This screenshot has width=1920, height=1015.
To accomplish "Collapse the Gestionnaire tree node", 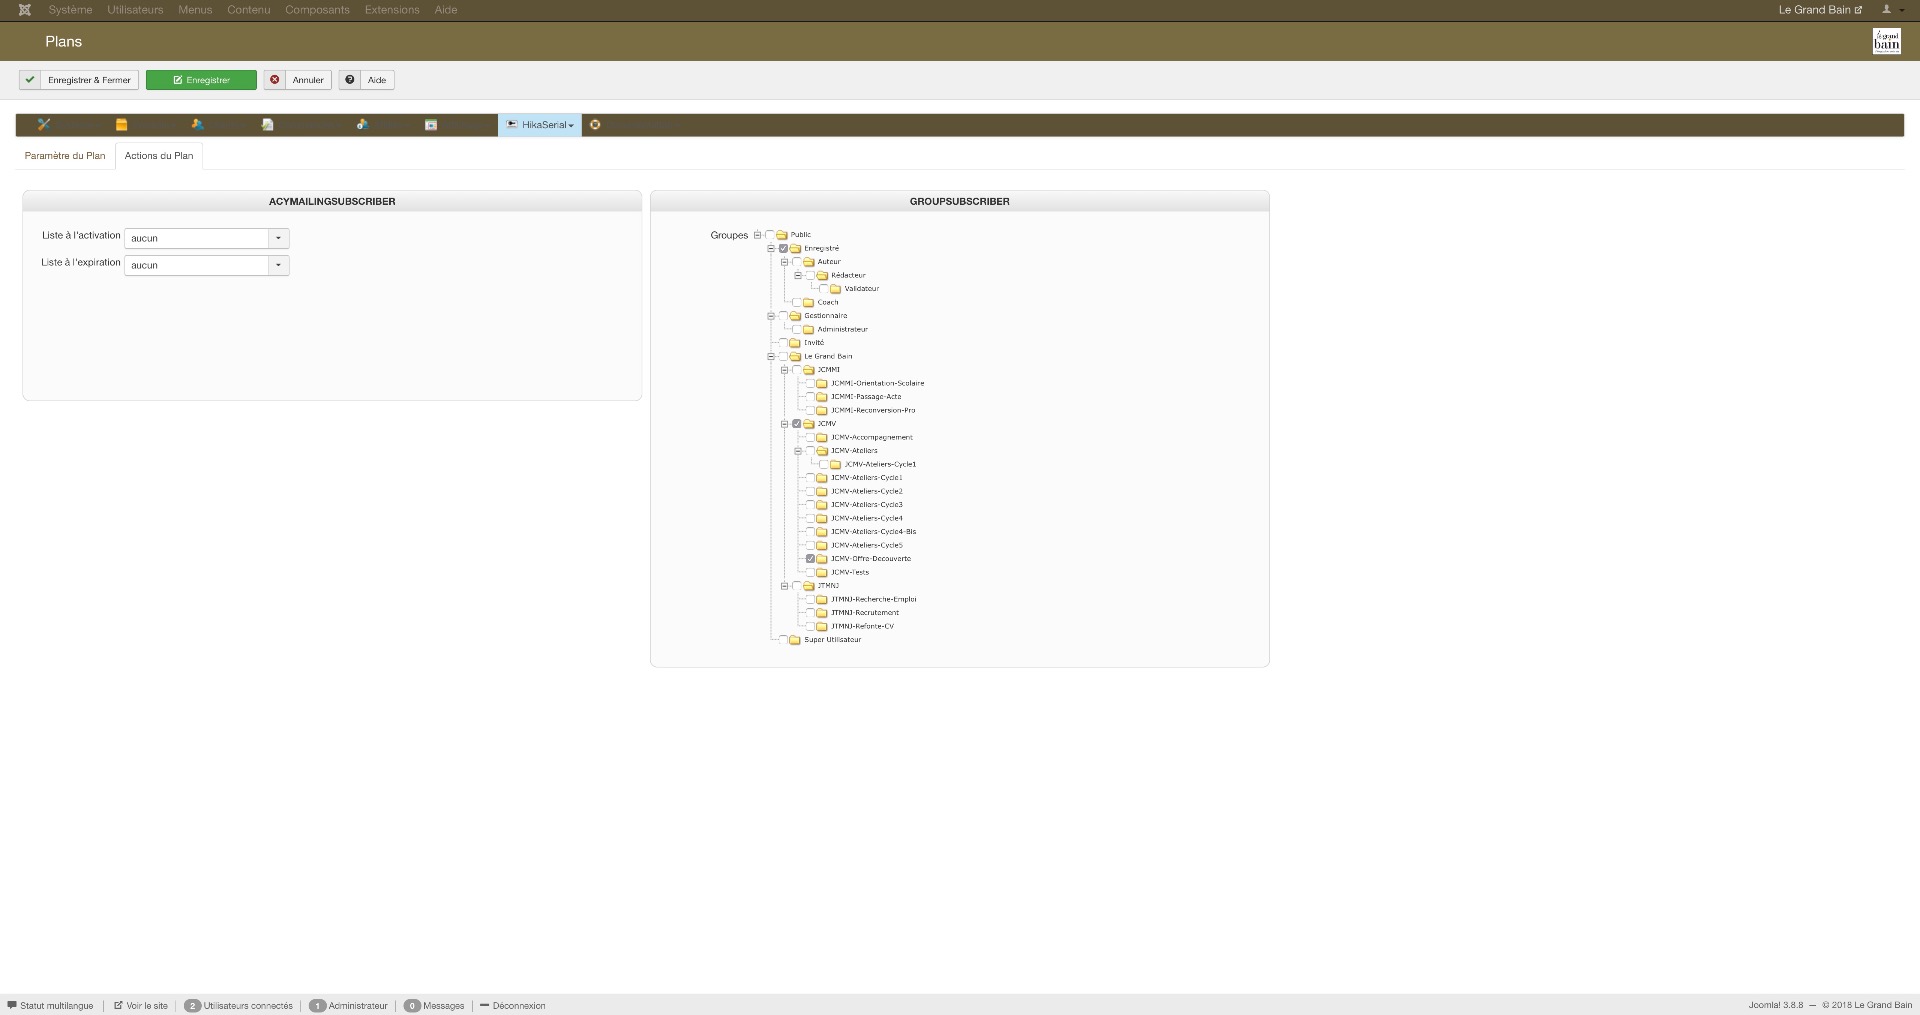I will click(771, 316).
